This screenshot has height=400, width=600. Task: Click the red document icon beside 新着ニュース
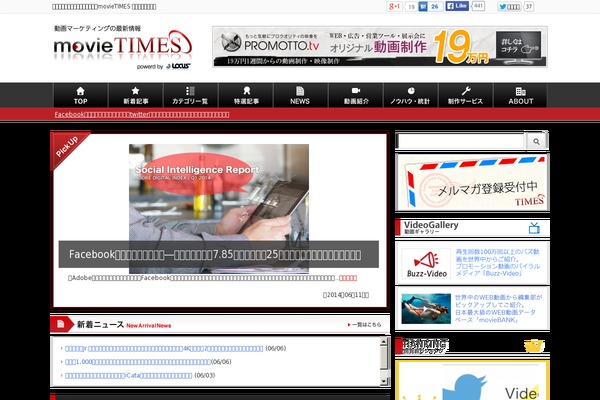(x=60, y=324)
